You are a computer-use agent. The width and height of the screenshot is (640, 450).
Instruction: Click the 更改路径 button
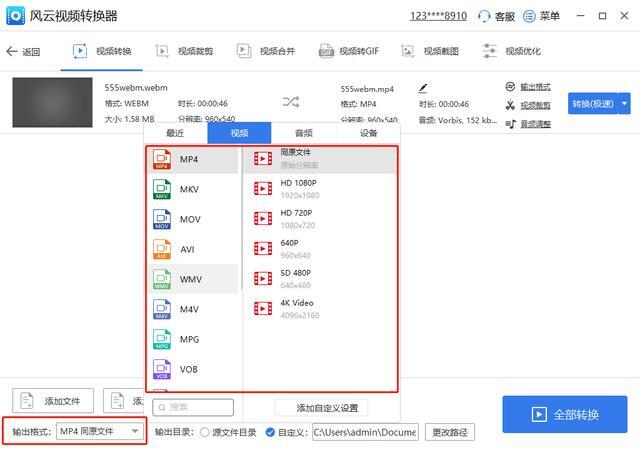[x=450, y=432]
